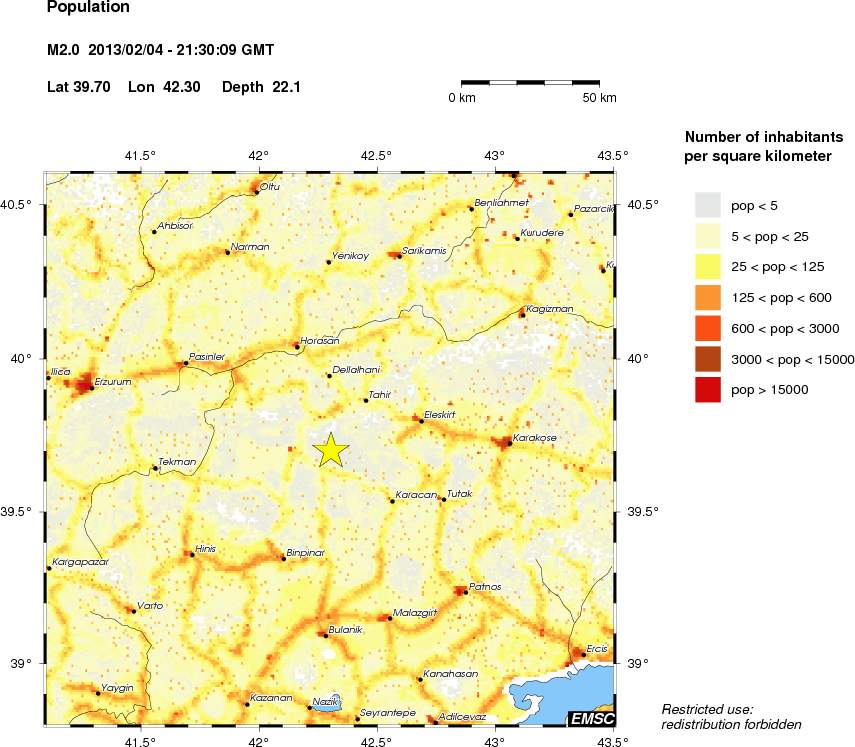Click the 'Hinis' city label
This screenshot has width=855, height=747.
(x=206, y=549)
